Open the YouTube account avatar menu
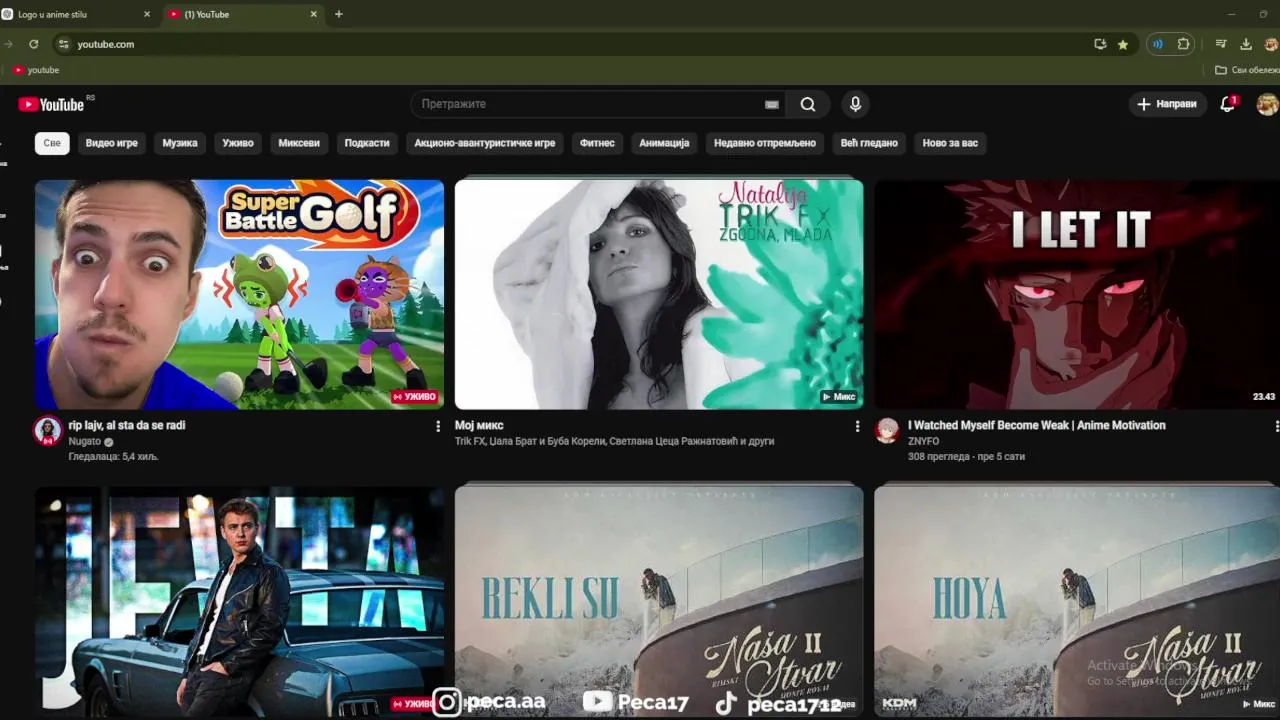Viewport: 1280px width, 720px height. 1267,104
